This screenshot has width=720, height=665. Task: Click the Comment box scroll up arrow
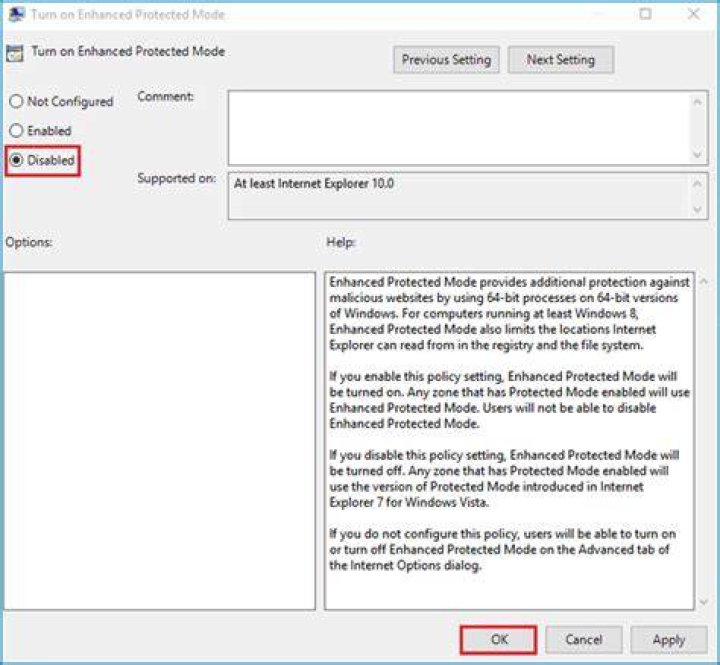(x=697, y=101)
